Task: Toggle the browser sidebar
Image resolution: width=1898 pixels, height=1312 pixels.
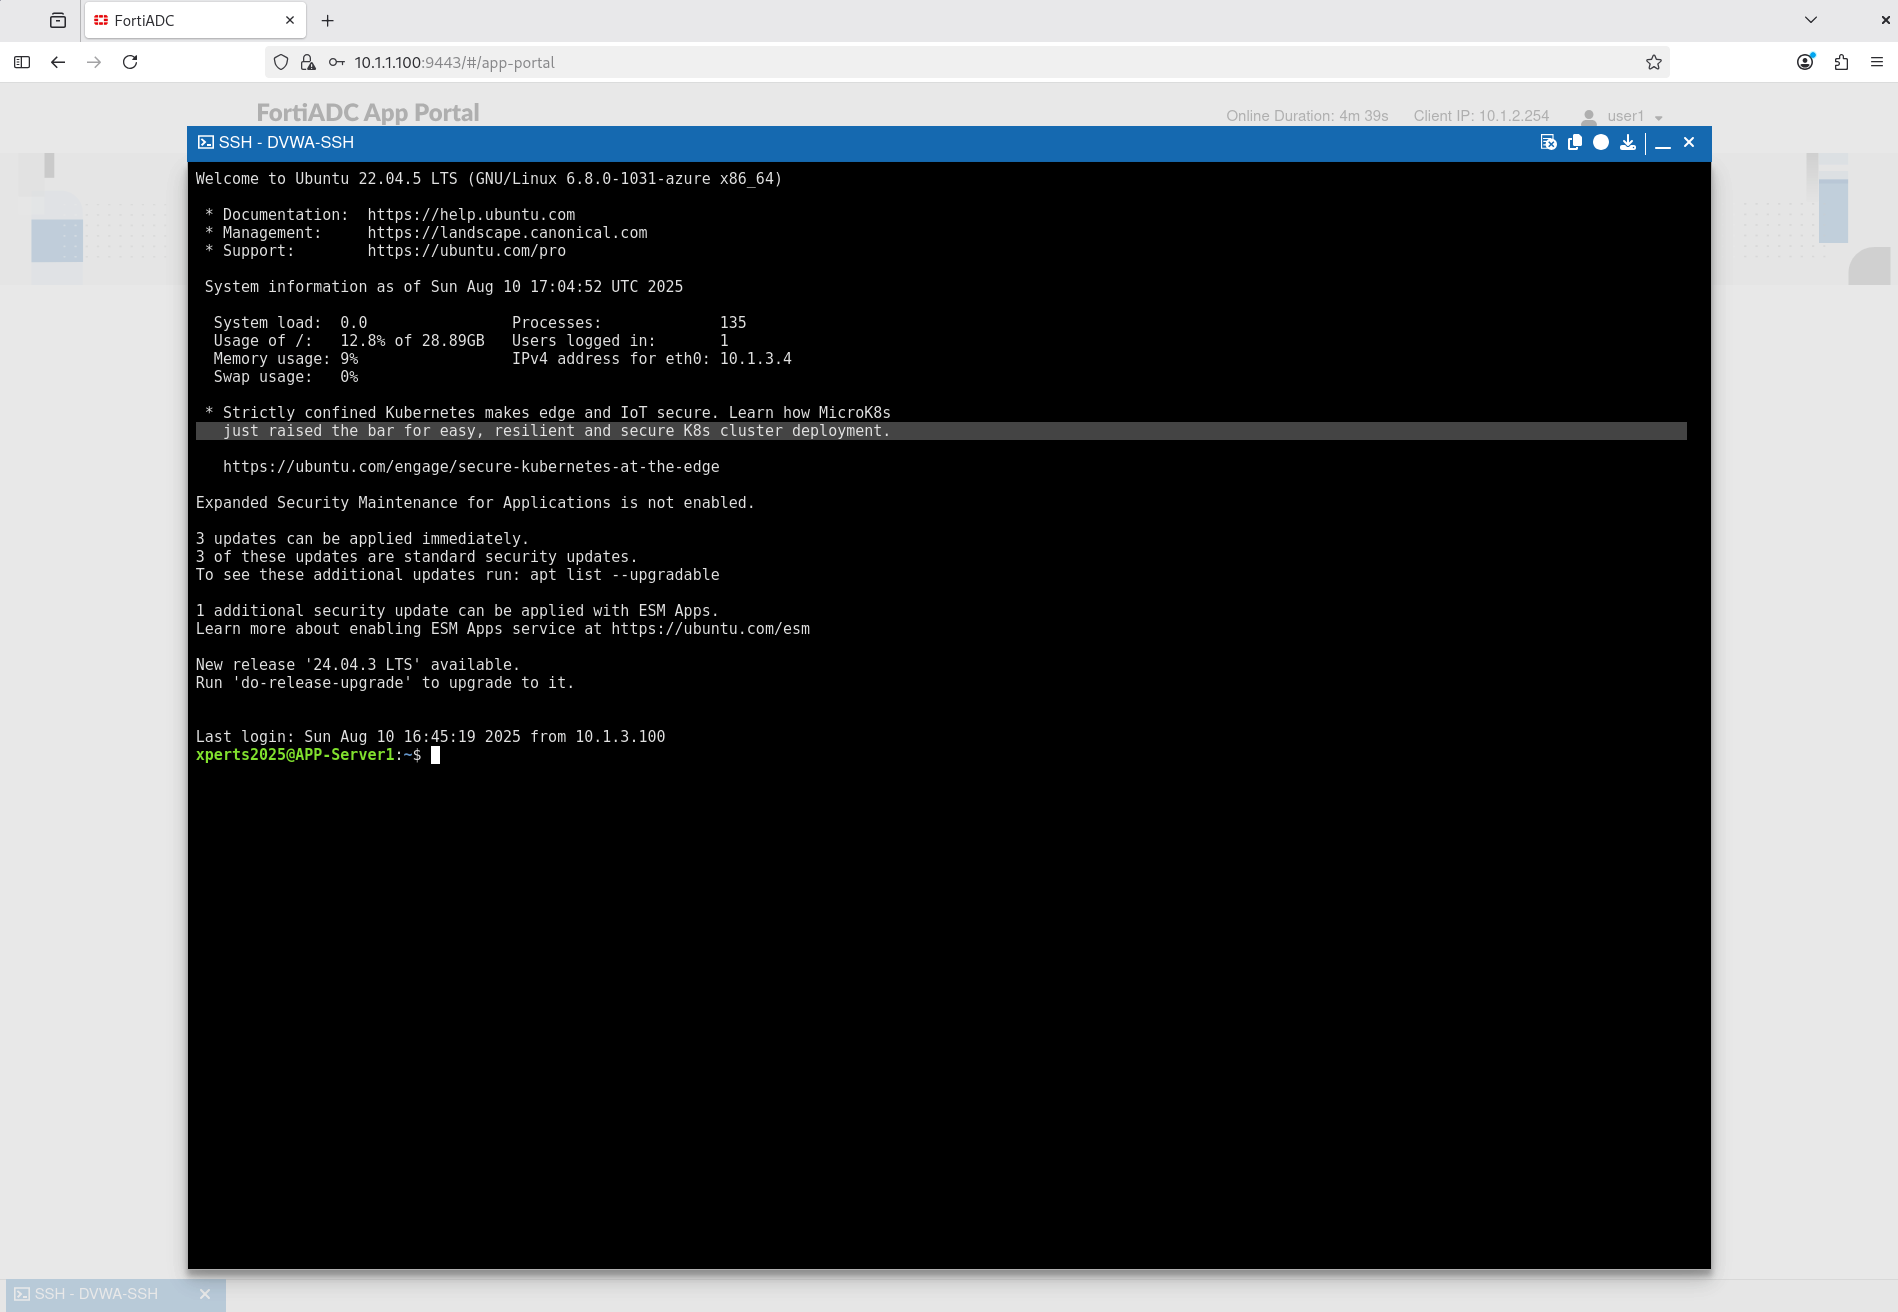Action: coord(22,62)
